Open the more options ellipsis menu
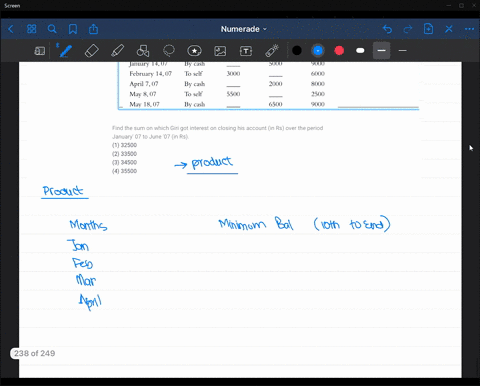Viewport: 480px width, 386px height. pos(469,29)
